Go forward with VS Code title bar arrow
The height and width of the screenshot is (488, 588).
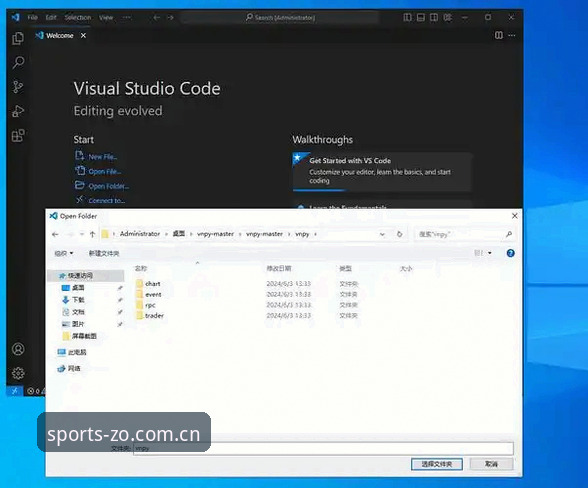(170, 17)
